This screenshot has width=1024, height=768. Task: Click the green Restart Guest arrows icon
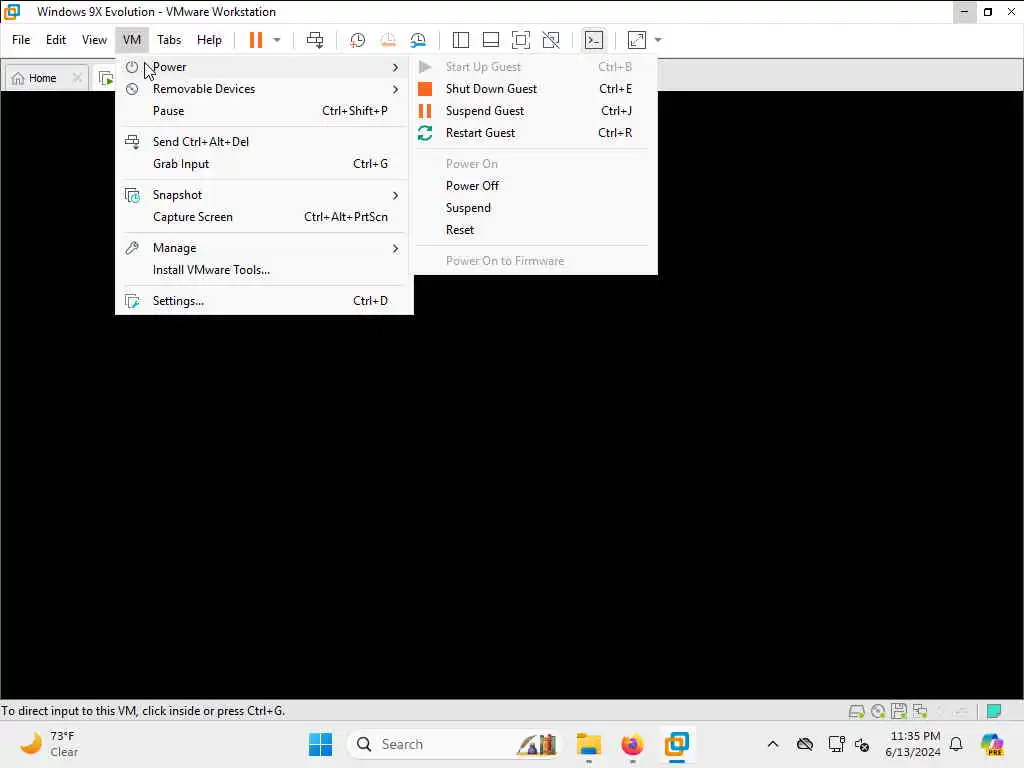424,133
